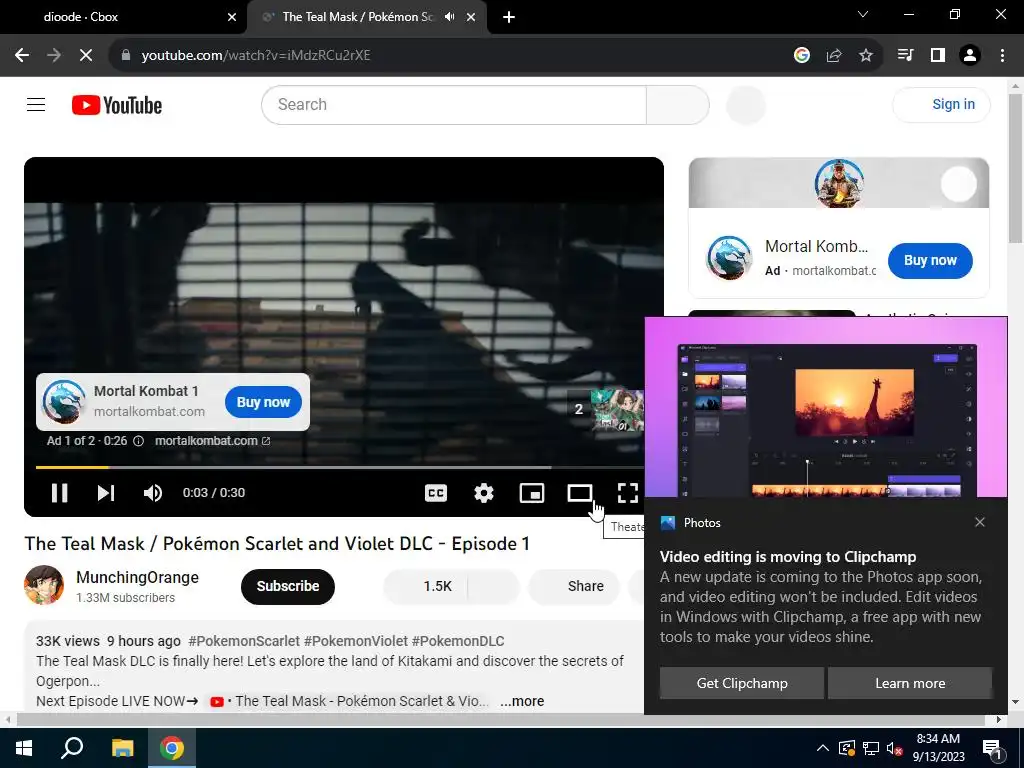Viewport: 1024px width, 768px height.
Task: Open Windows Start menu
Action: 24,748
